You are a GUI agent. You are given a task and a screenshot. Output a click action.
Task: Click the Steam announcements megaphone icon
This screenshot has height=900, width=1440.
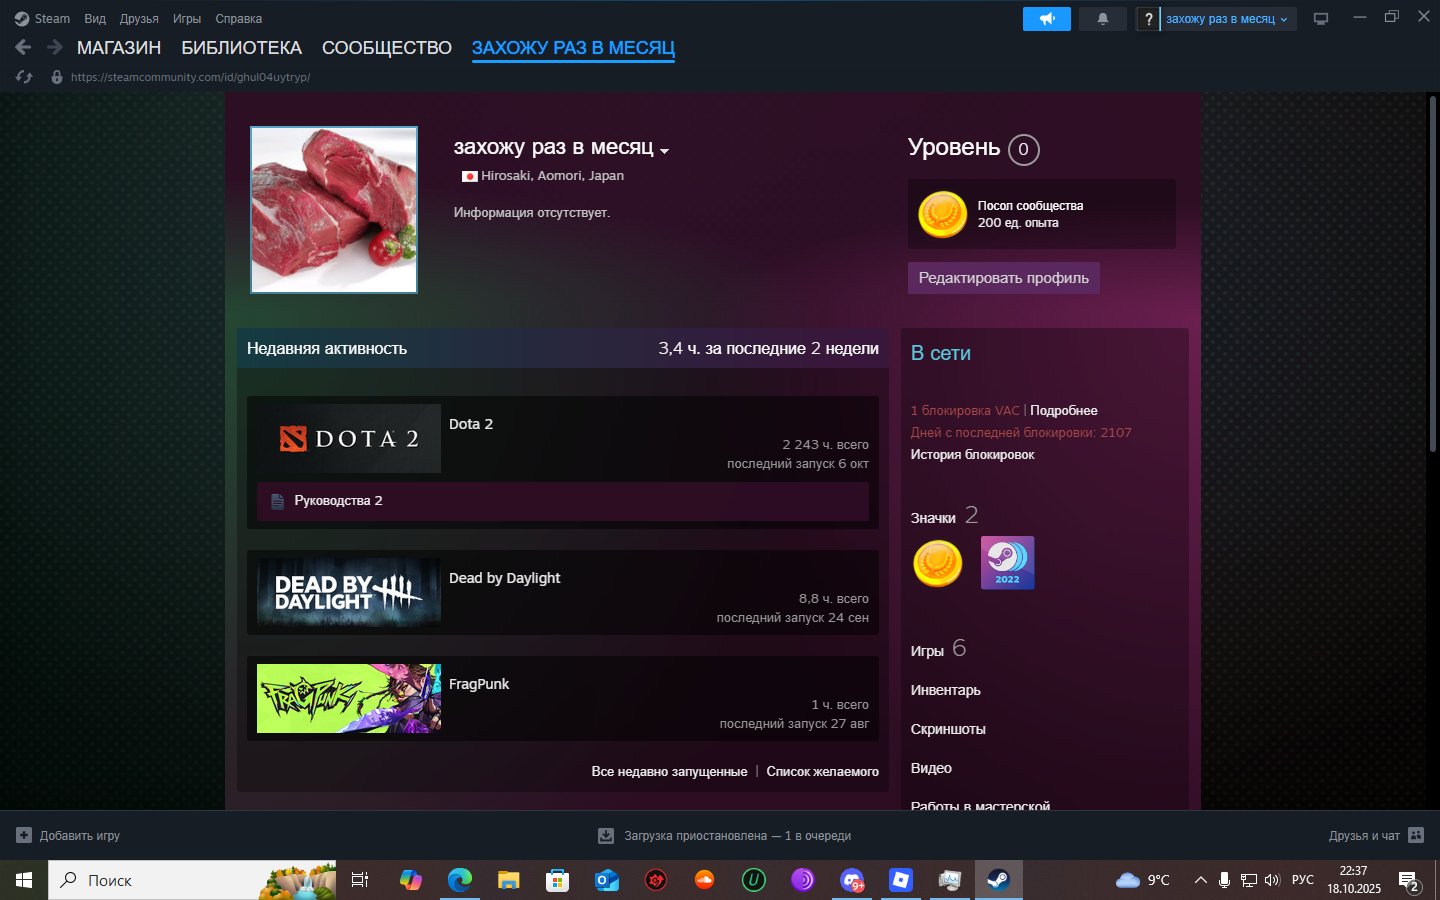pyautogui.click(x=1046, y=19)
